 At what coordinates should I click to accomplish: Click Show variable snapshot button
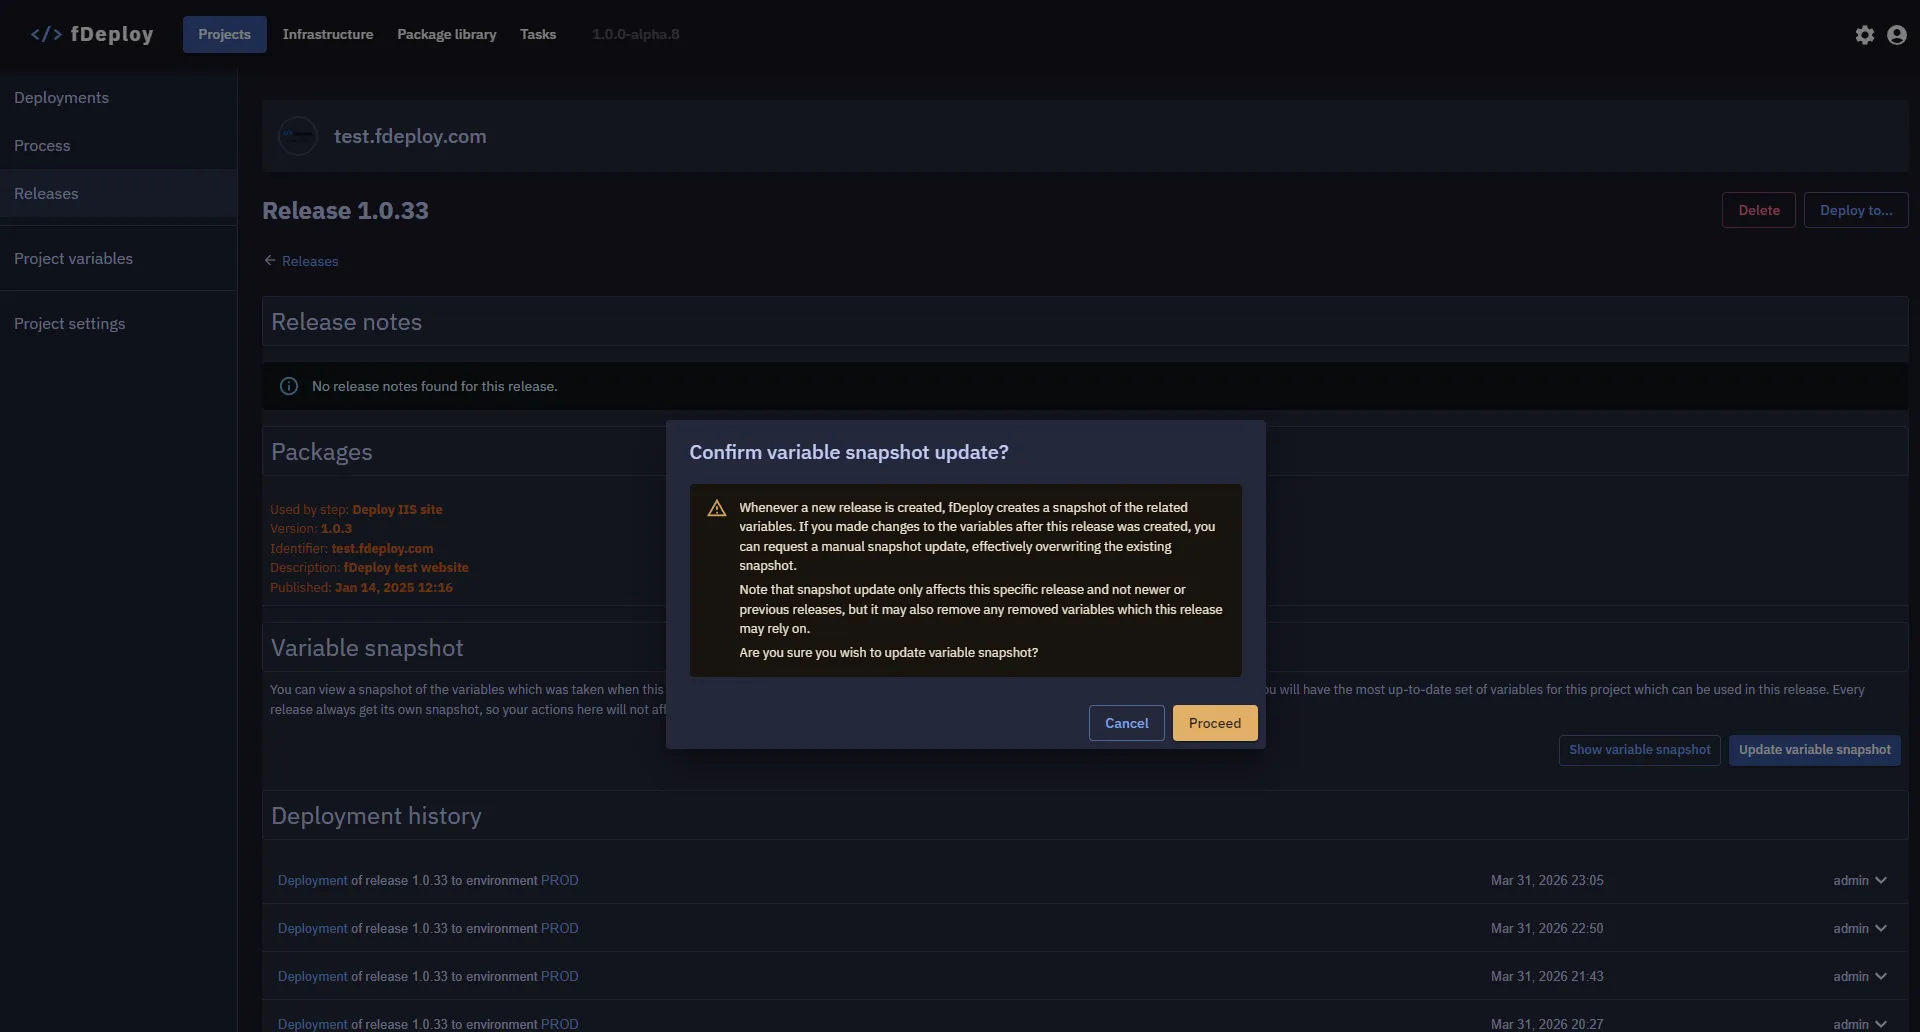click(1640, 750)
